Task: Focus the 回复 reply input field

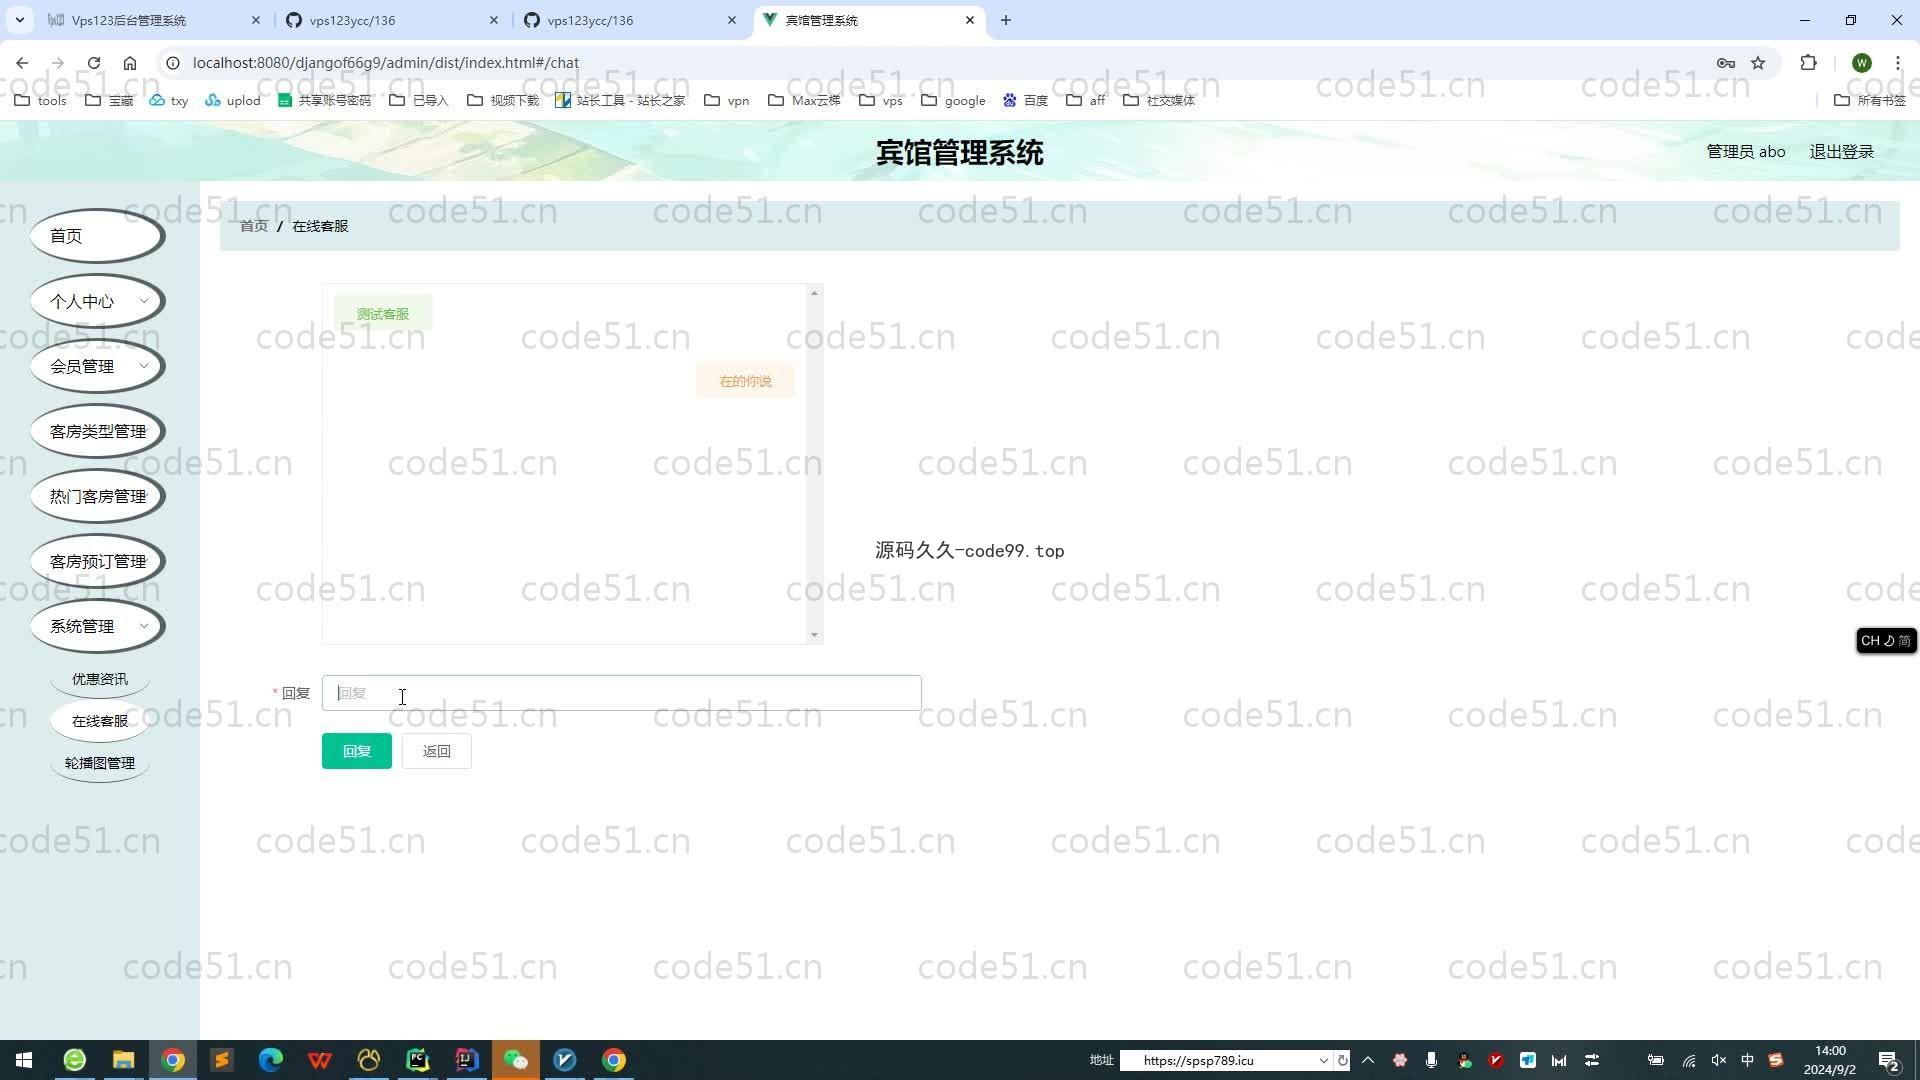Action: click(x=621, y=693)
